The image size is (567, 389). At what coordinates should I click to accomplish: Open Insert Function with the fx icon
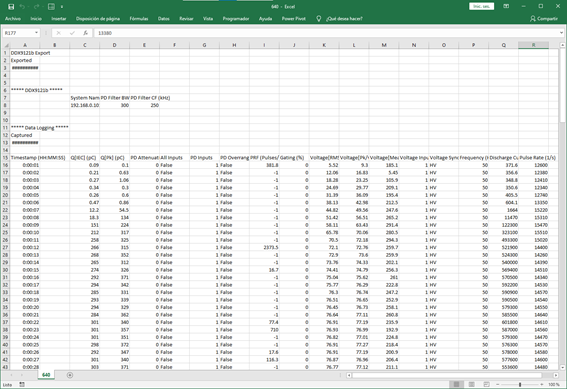85,33
